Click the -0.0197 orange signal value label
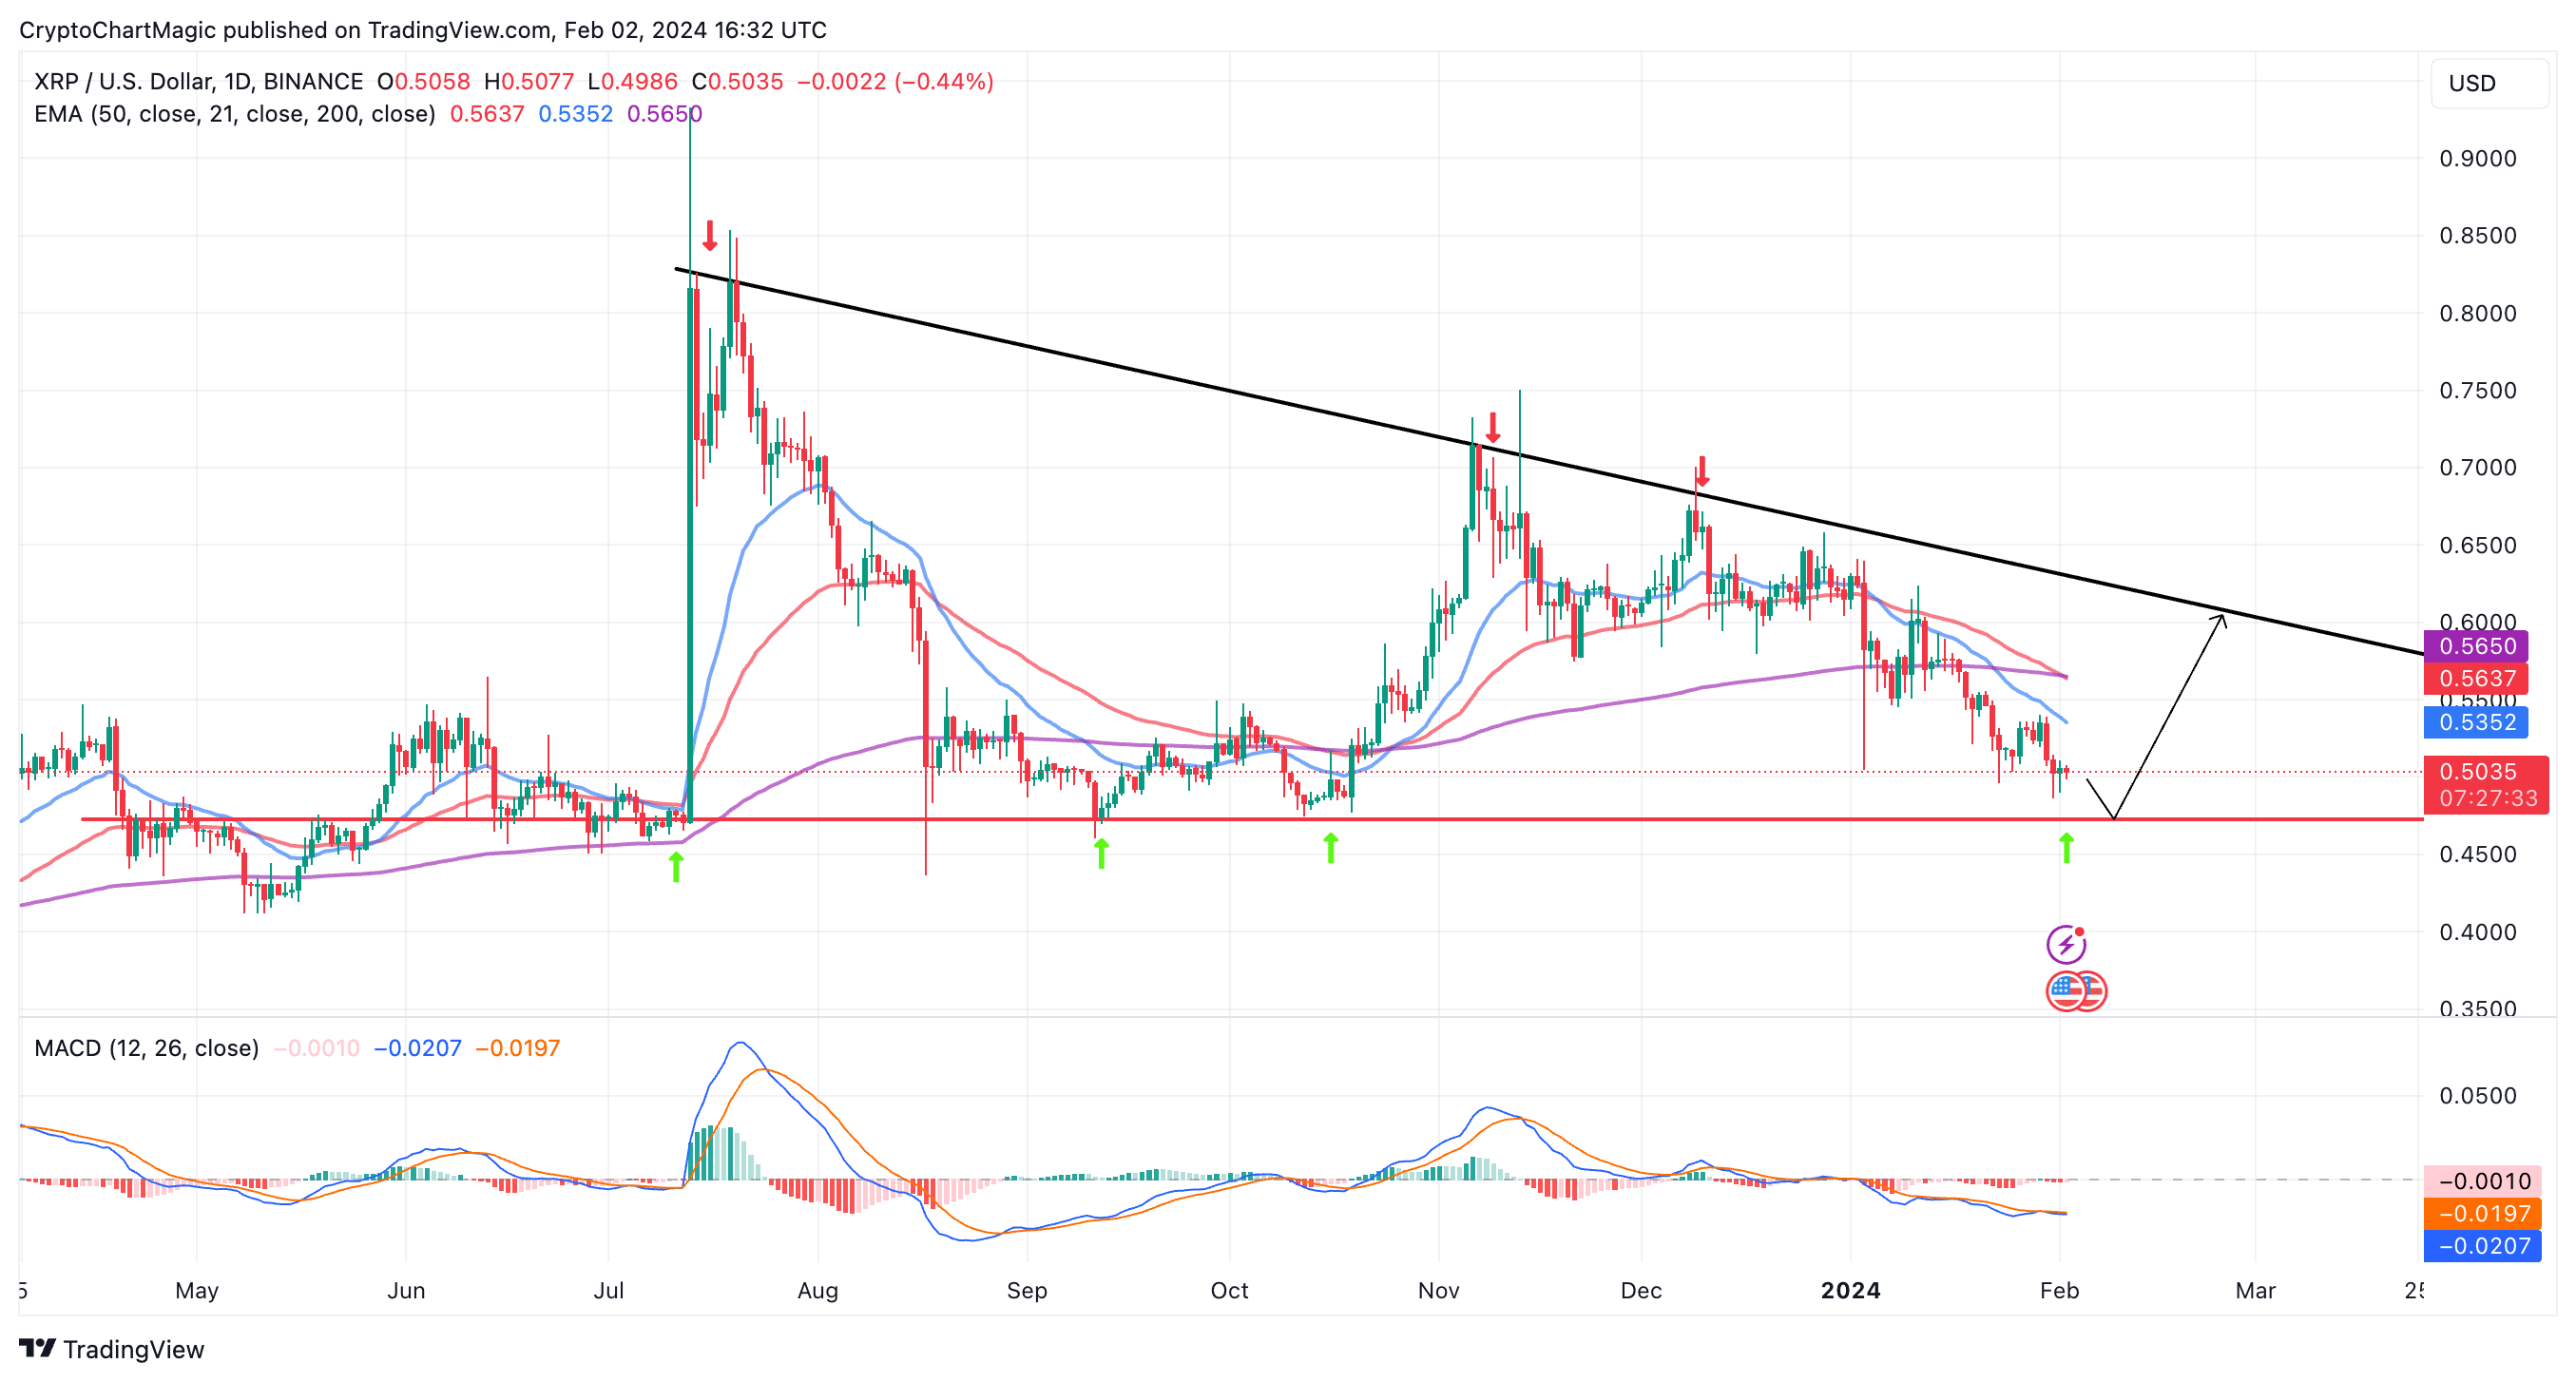 point(2483,1214)
